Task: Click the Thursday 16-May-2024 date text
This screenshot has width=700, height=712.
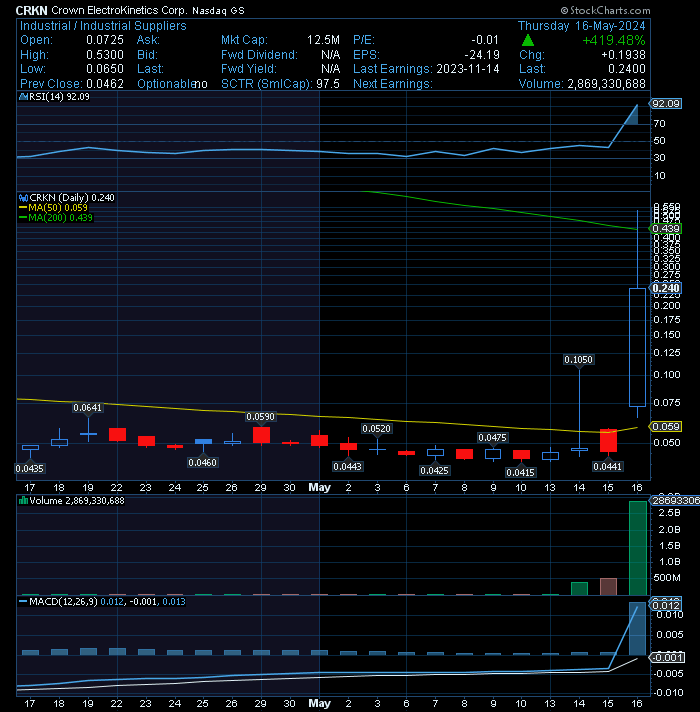Action: (582, 26)
